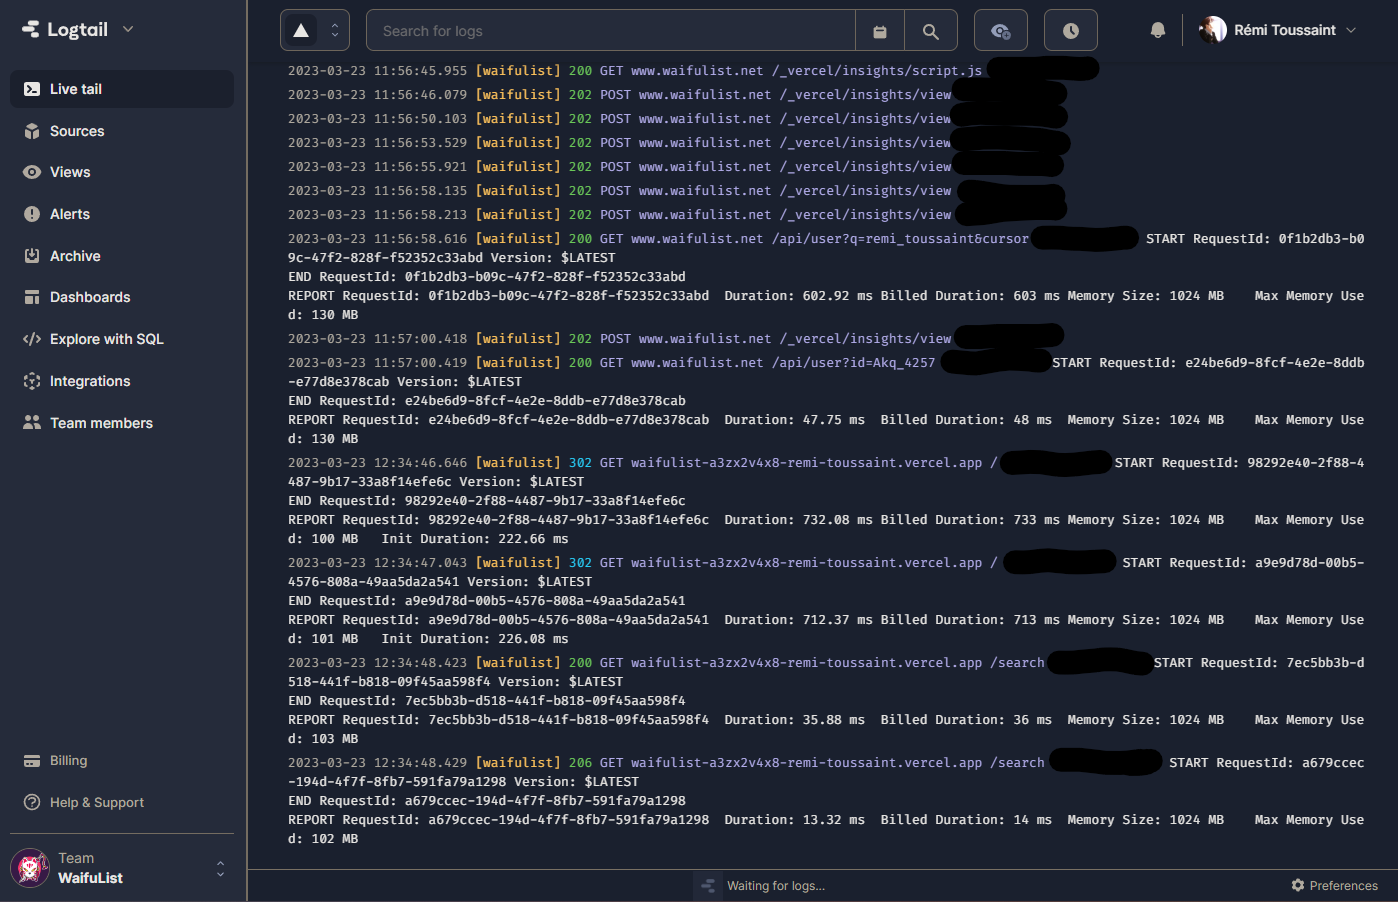The image size is (1398, 902).
Task: Open the Live tail page
Action: coord(122,89)
